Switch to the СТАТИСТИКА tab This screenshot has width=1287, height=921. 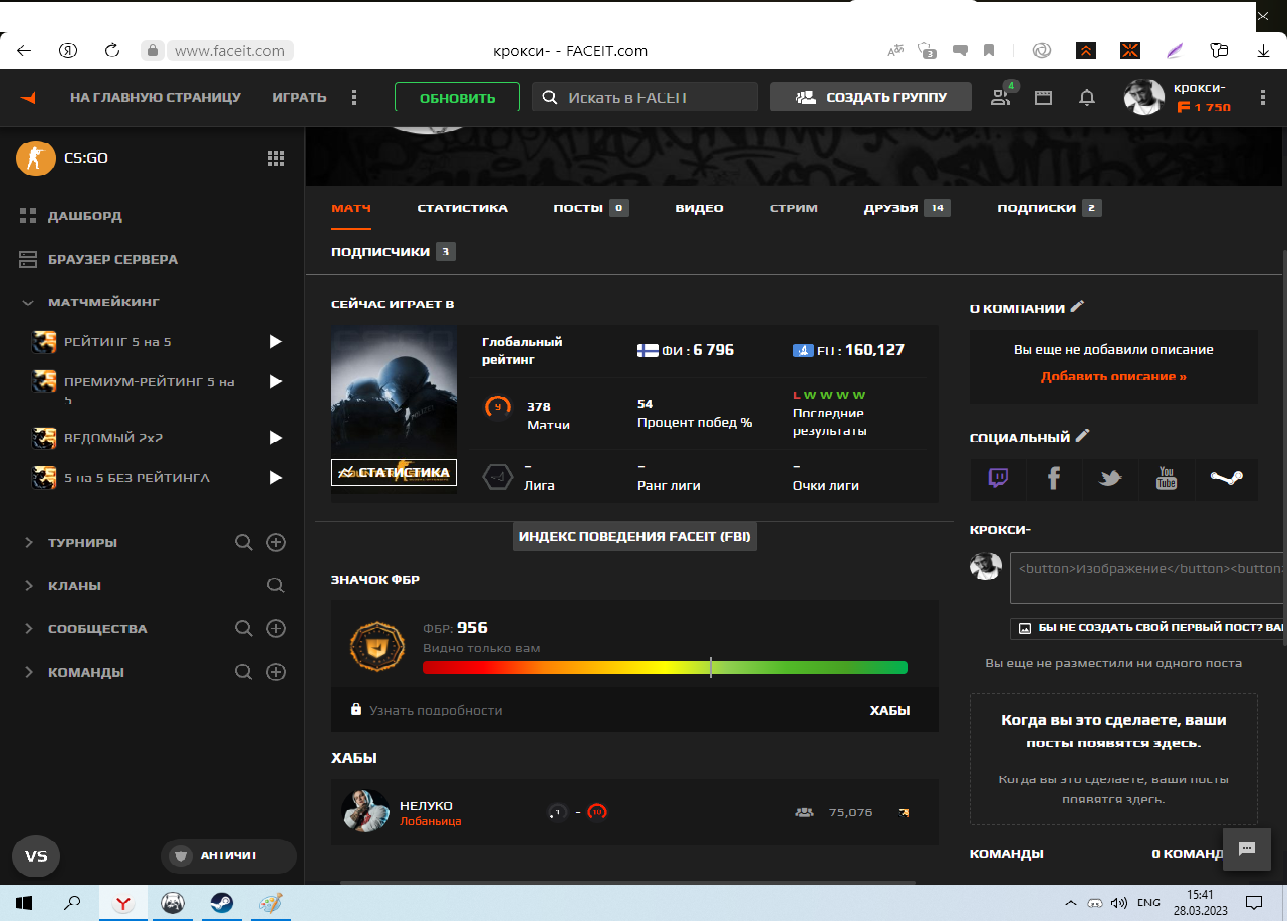(462, 208)
